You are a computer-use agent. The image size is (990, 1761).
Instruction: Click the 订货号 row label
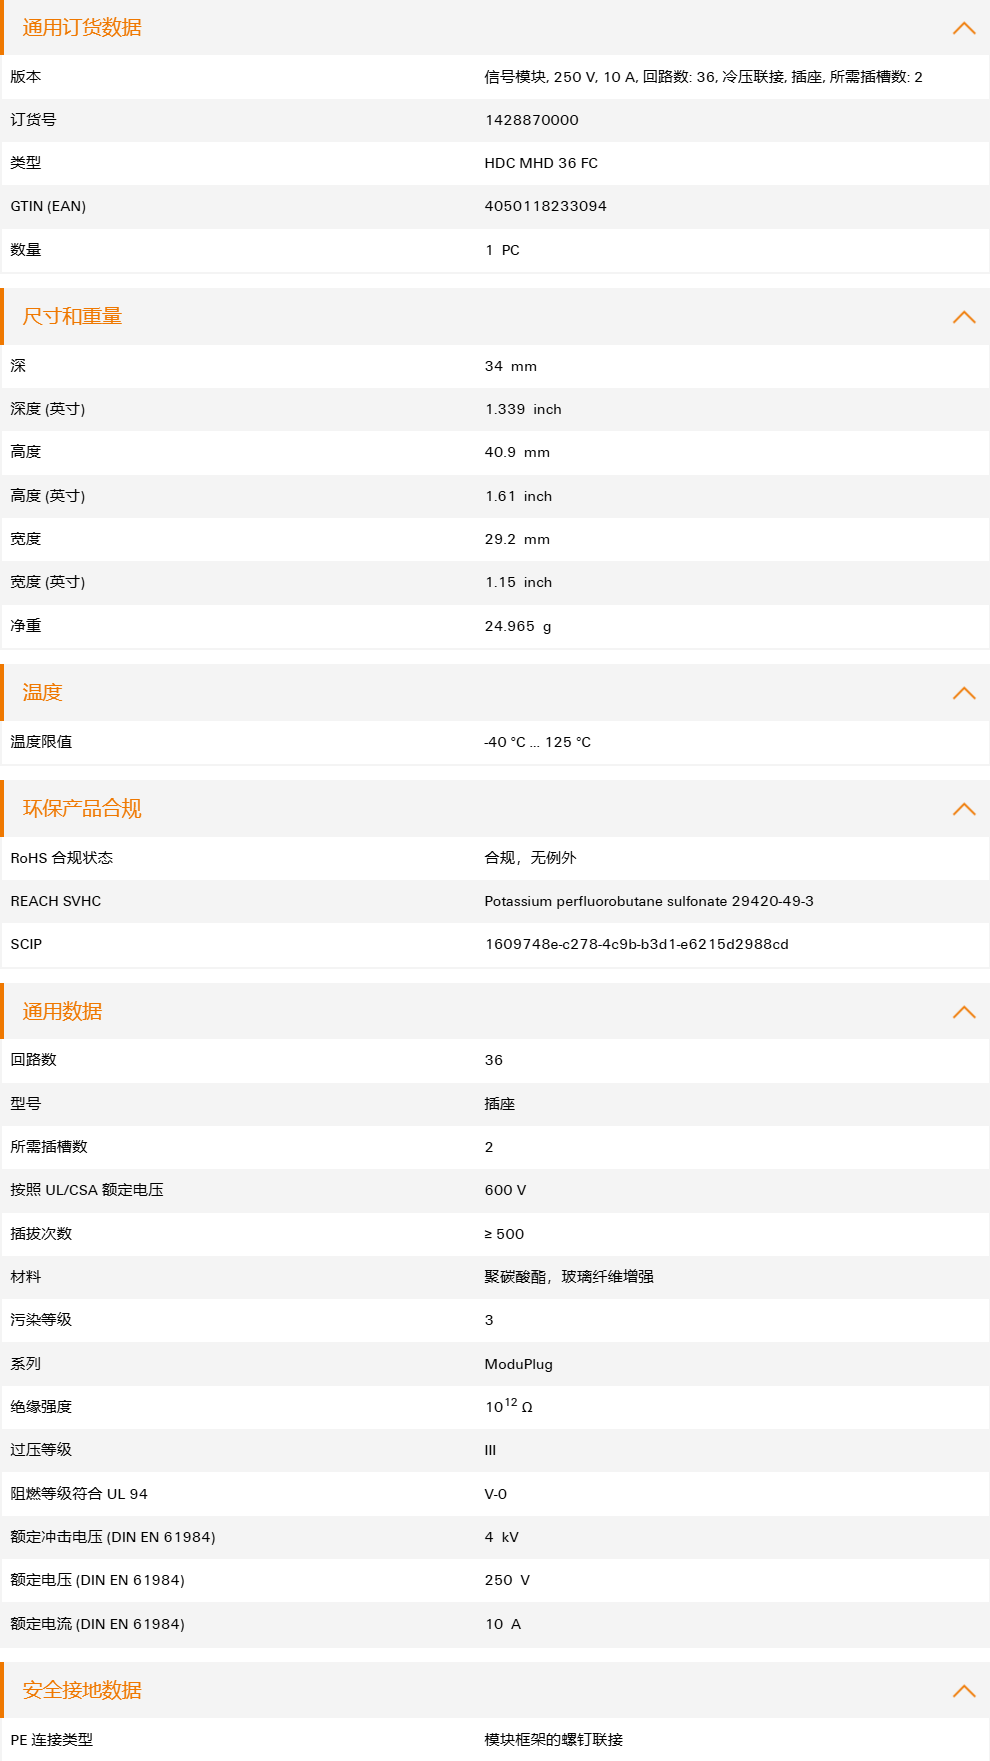click(x=33, y=120)
